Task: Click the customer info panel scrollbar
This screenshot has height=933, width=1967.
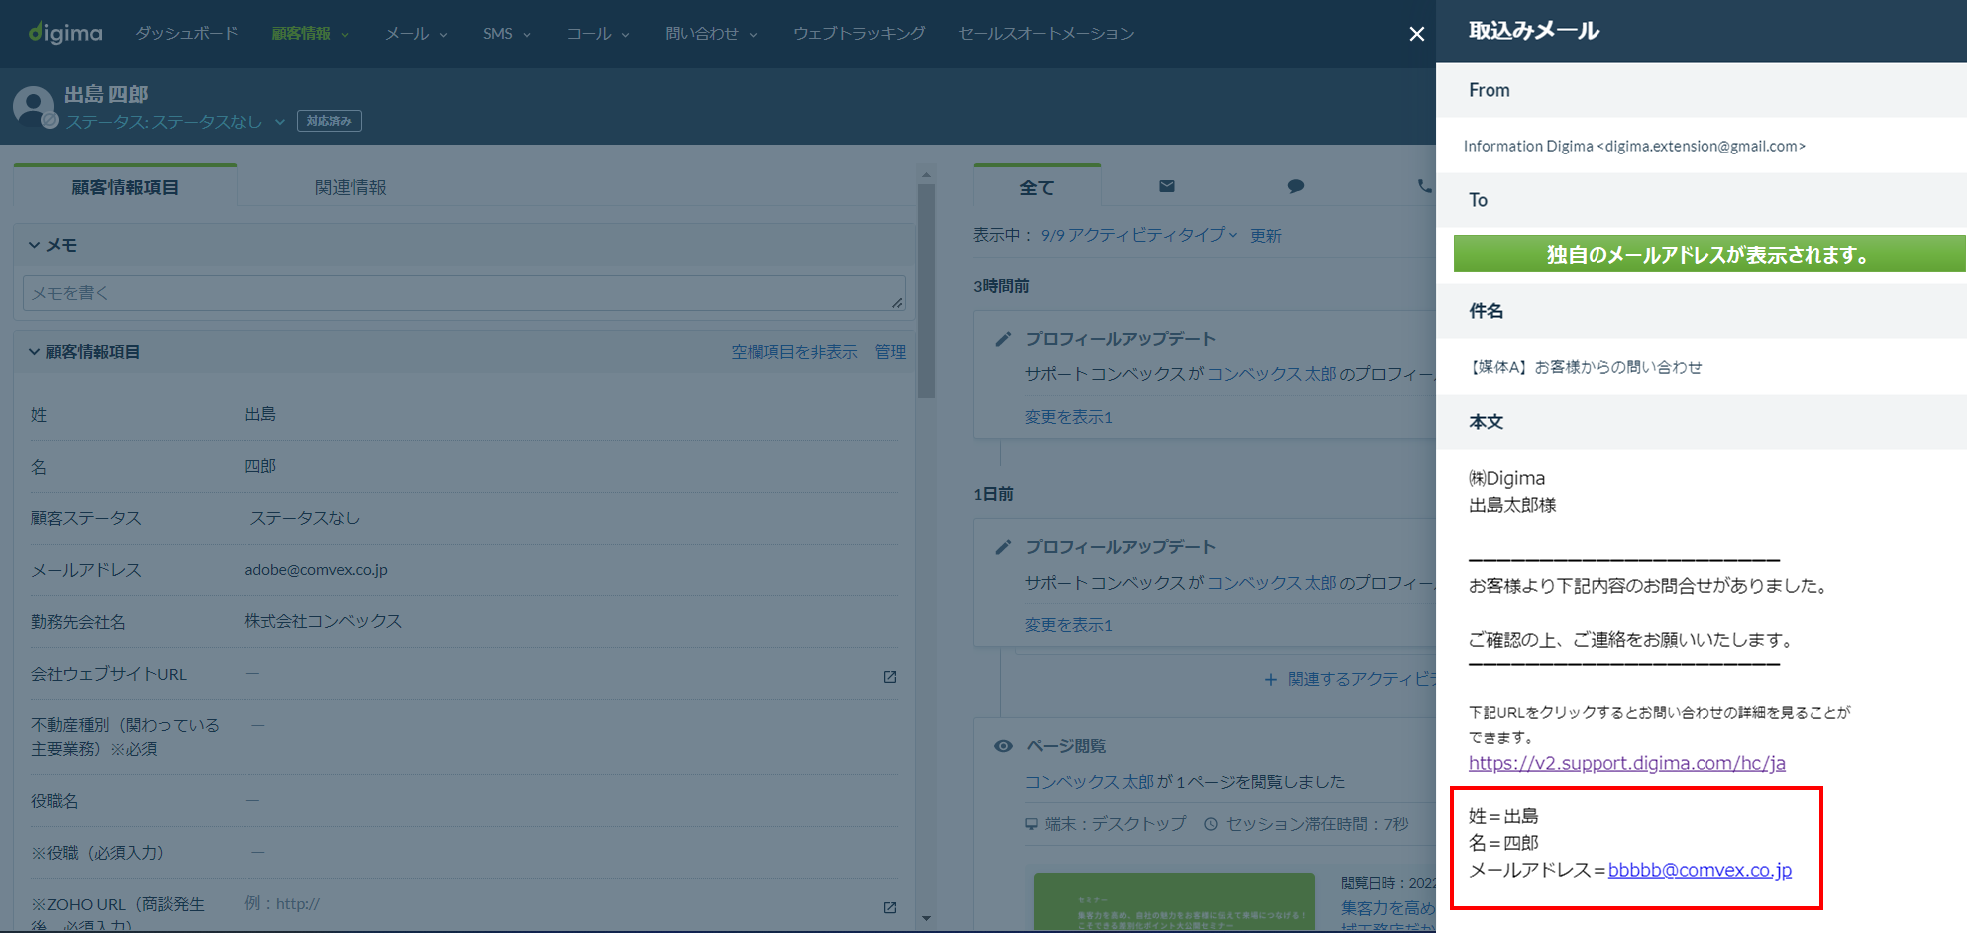Action: click(926, 290)
